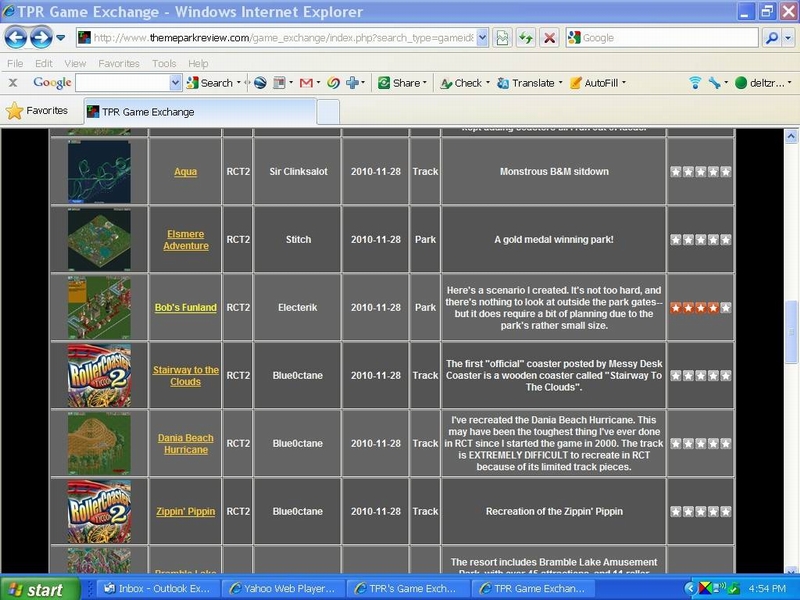This screenshot has height=600, width=800.
Task: Click the orange star rating for Bob's Funland
Action: pyautogui.click(x=701, y=308)
